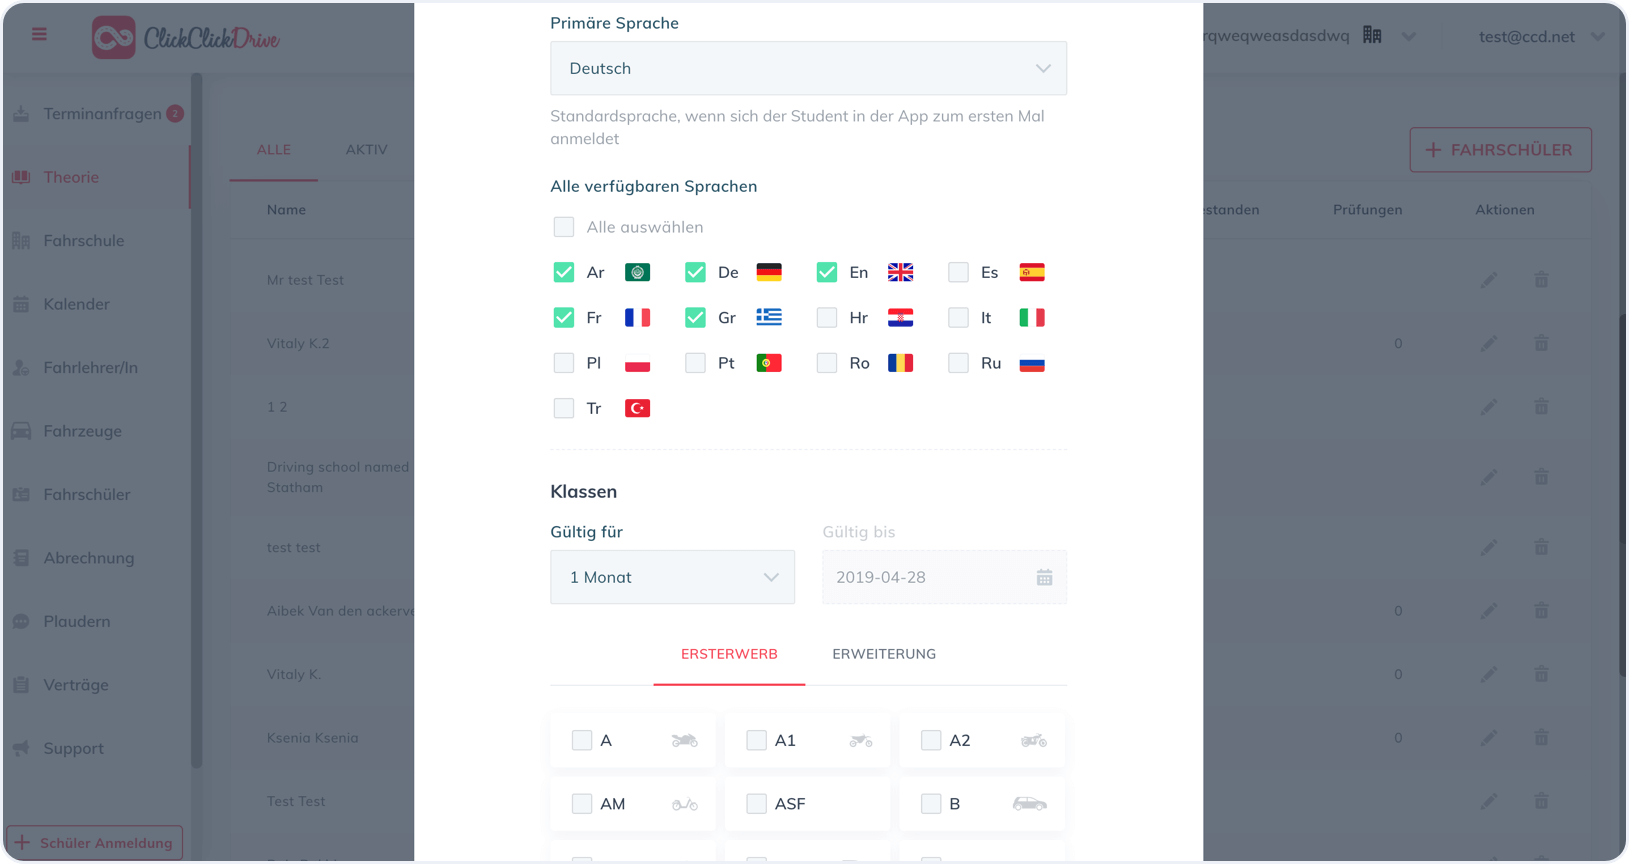Select the ERSTERWERB tab
This screenshot has height=864, width=1629.
click(729, 654)
